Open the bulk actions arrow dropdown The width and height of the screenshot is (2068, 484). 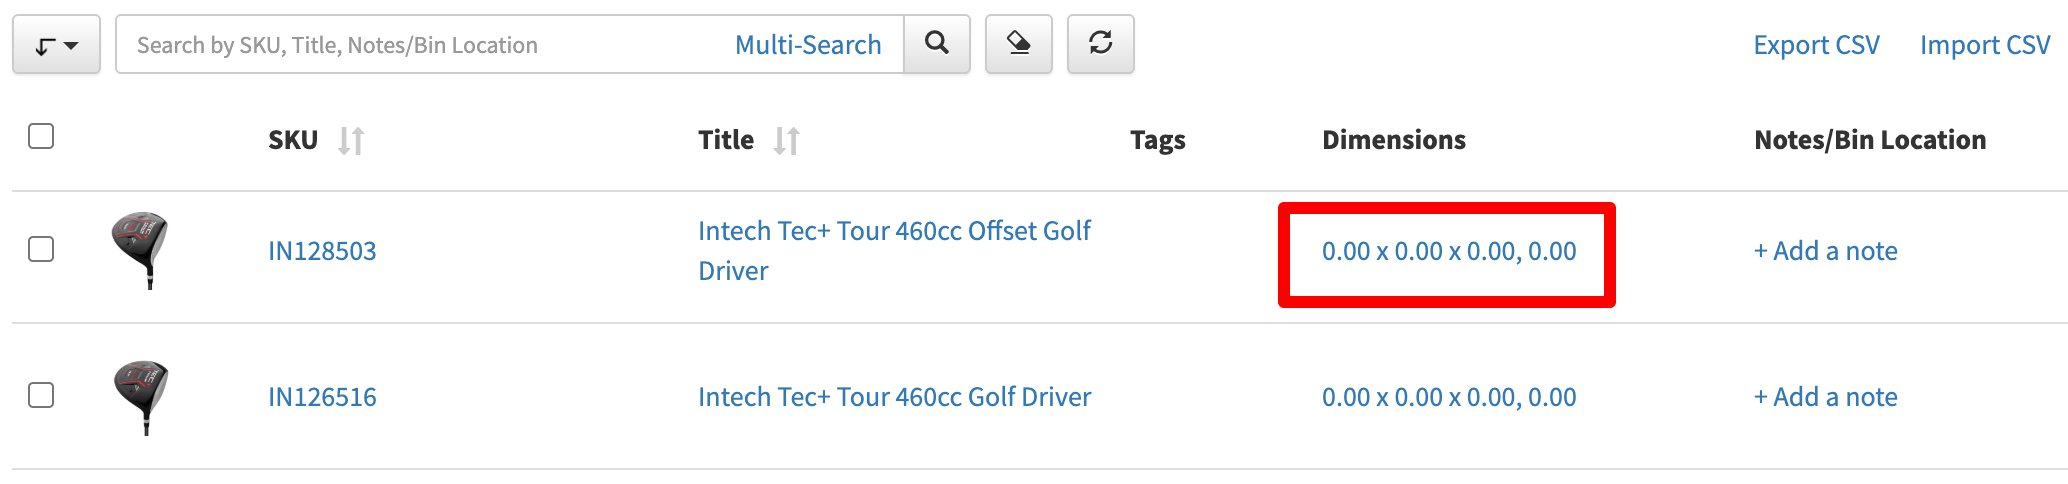[x=56, y=45]
